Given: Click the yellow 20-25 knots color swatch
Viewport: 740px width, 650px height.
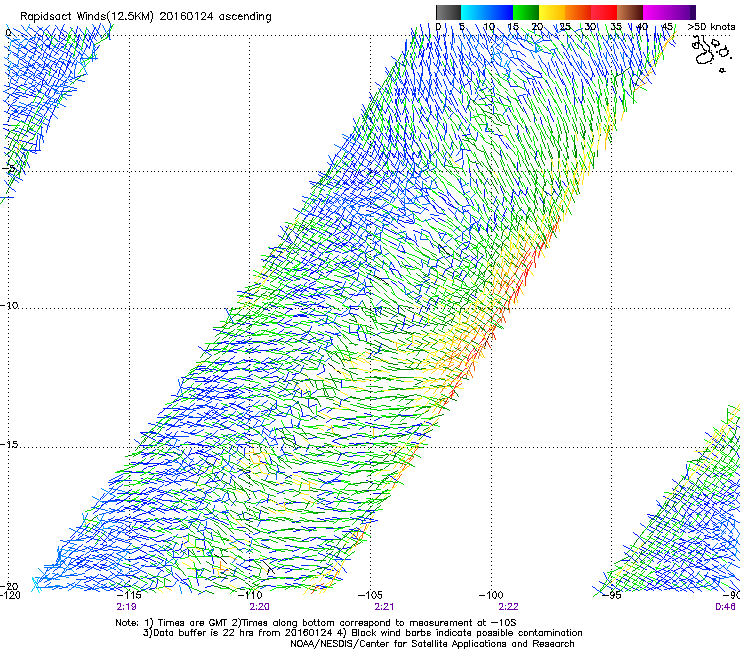Looking at the screenshot, I should (552, 12).
